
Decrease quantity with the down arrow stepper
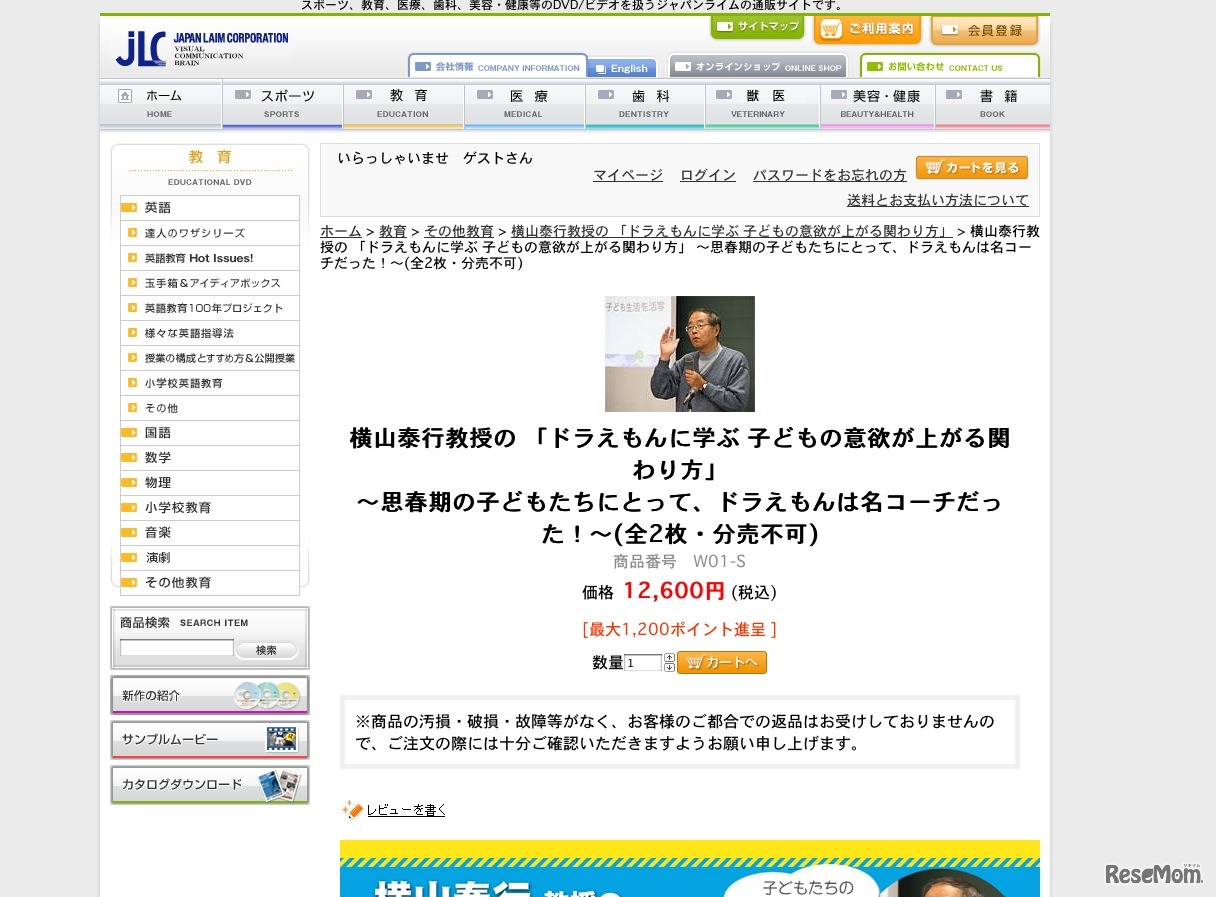pyautogui.click(x=669, y=667)
